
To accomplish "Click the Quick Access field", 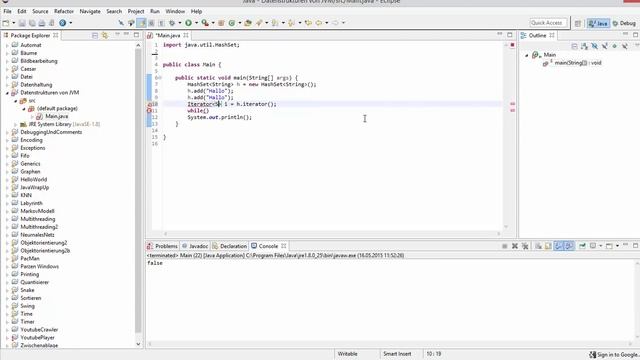I will point(547,23).
